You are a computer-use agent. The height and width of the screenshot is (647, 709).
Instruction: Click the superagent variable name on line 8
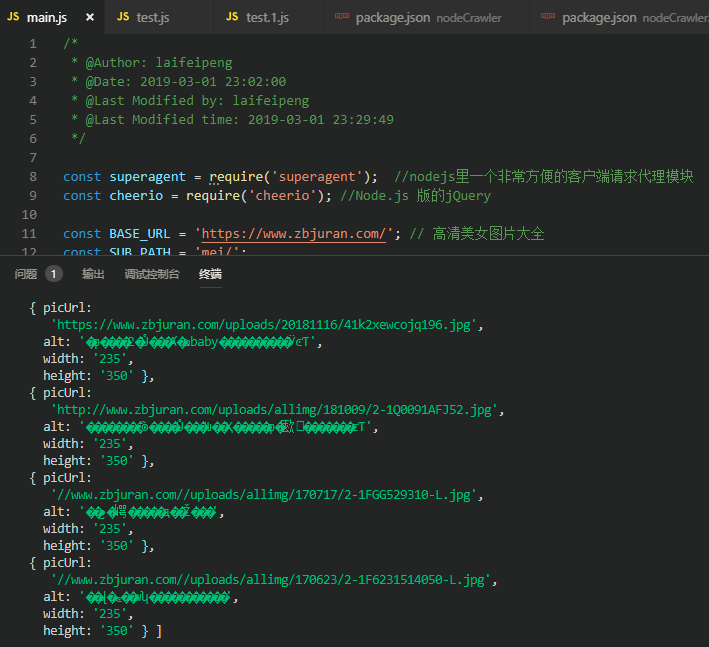147,177
